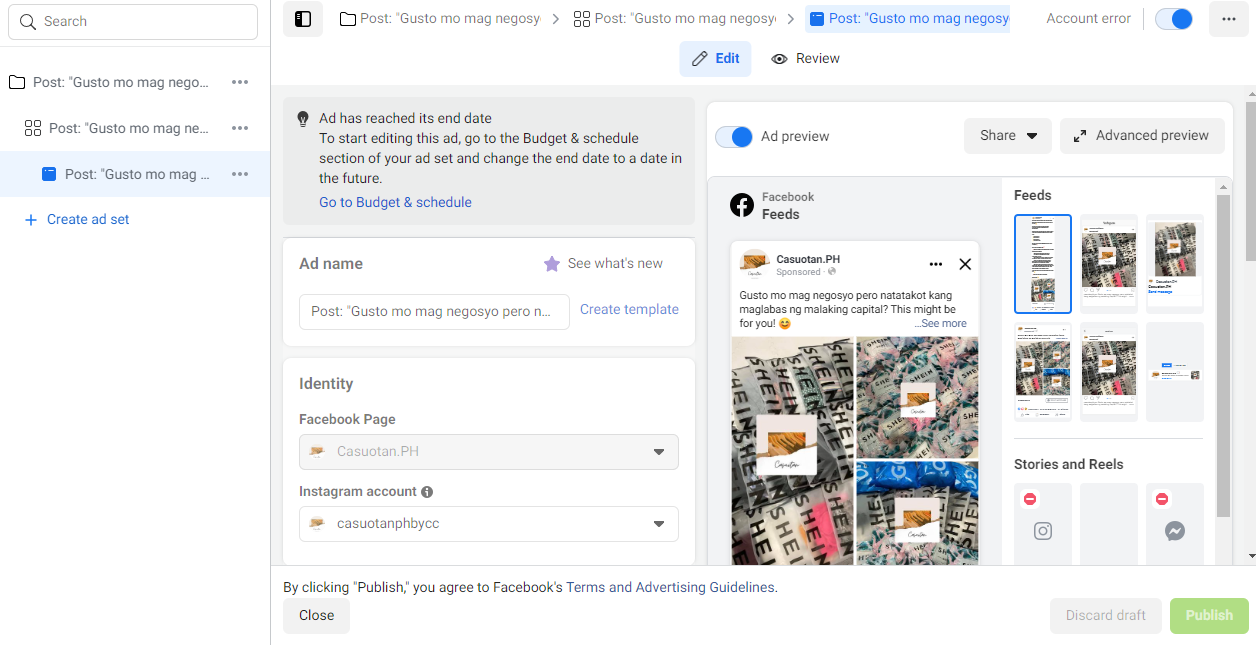Viewport: 1256px width, 645px height.
Task: Click the Ad name text field
Action: point(434,312)
